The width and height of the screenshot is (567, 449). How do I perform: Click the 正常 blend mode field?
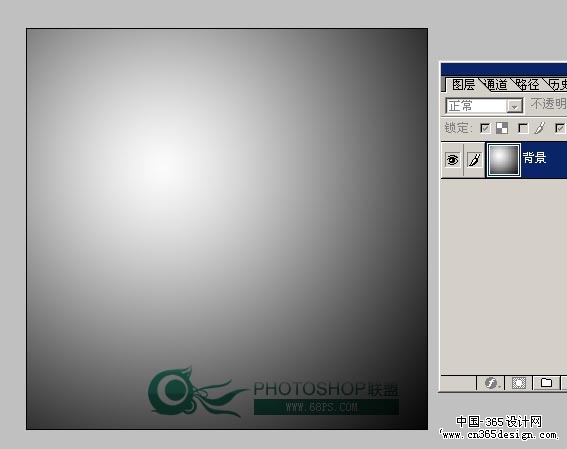click(485, 106)
